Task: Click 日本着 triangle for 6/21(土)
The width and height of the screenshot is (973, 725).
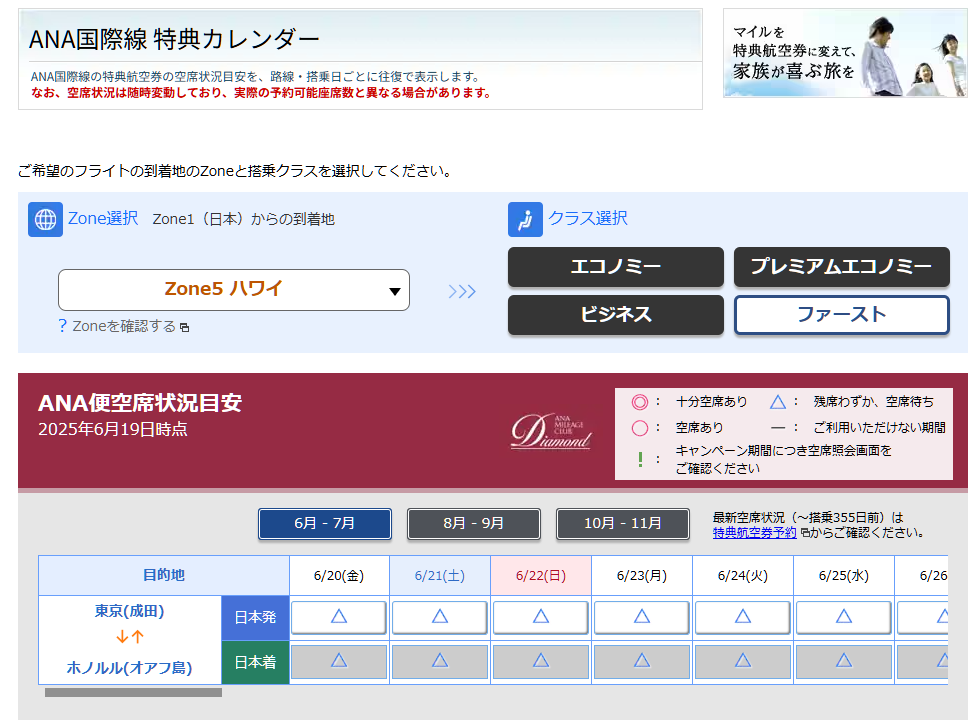Action: (x=440, y=661)
